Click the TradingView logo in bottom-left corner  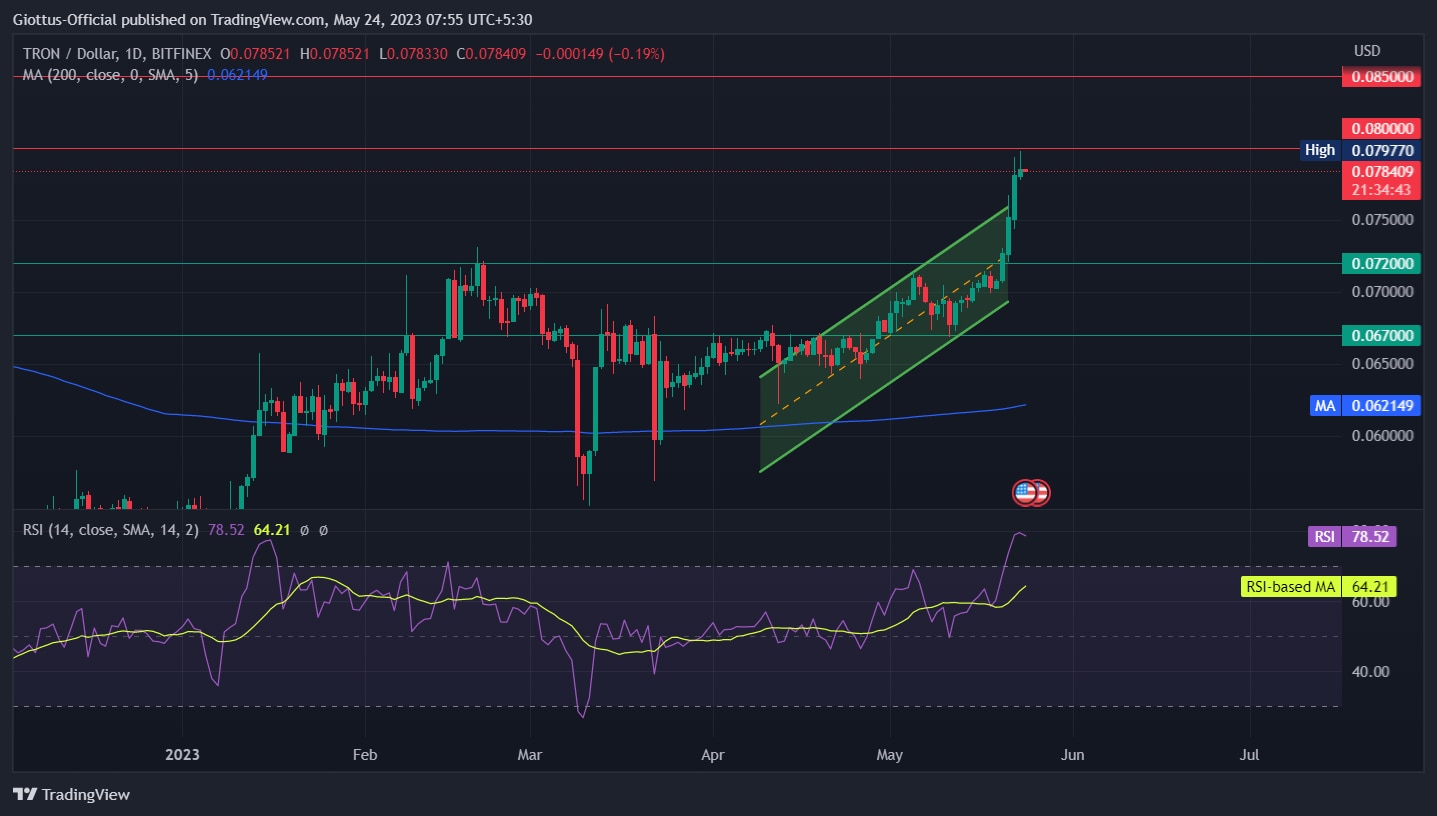pyautogui.click(x=72, y=795)
